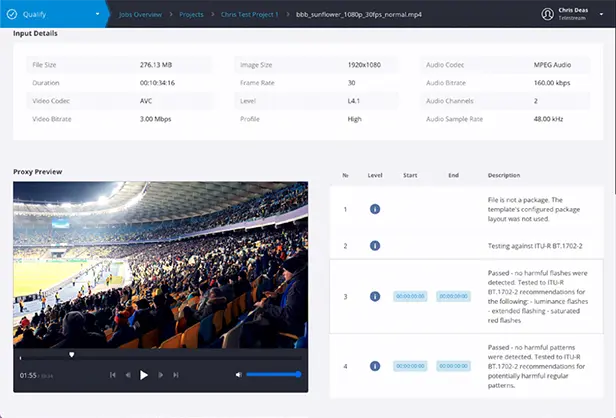
Task: Click the playhead marker on timeline
Action: pyautogui.click(x=72, y=355)
